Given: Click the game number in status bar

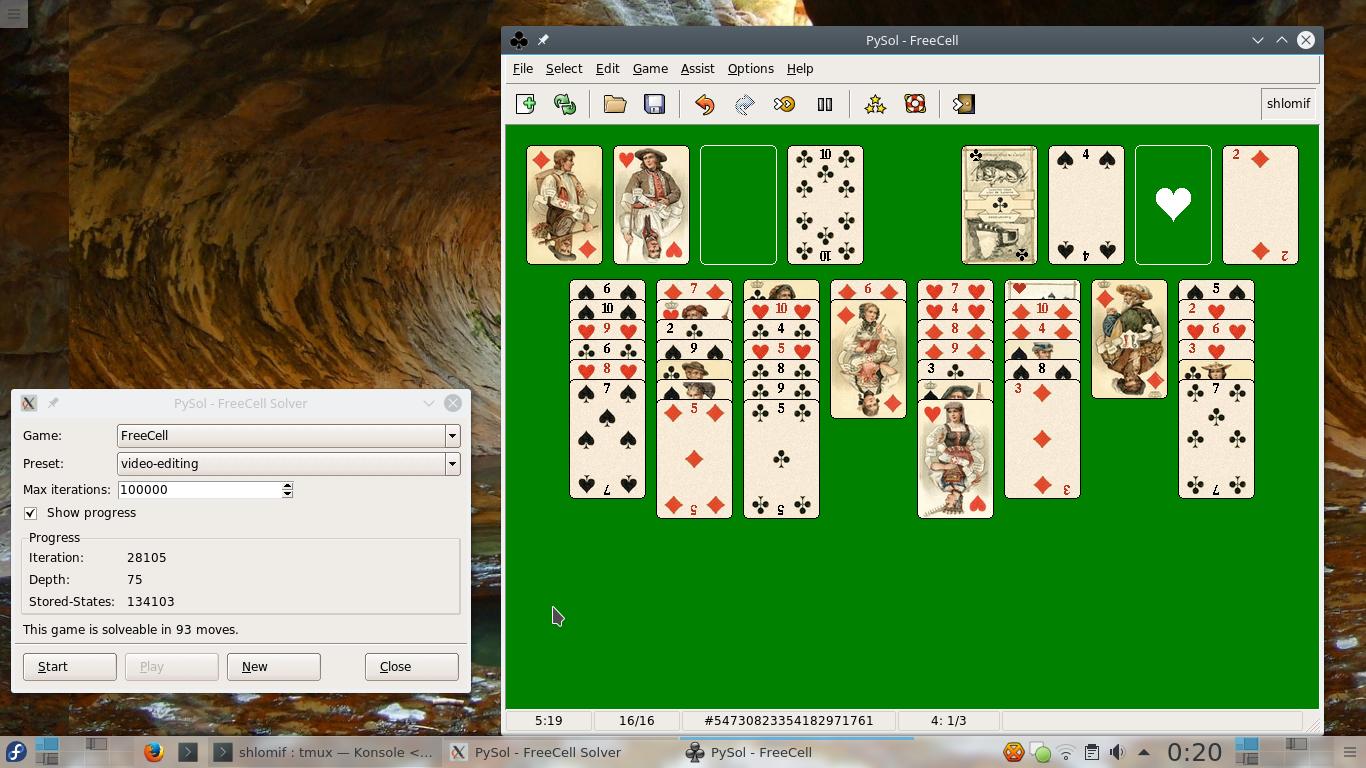Looking at the screenshot, I should coord(789,721).
